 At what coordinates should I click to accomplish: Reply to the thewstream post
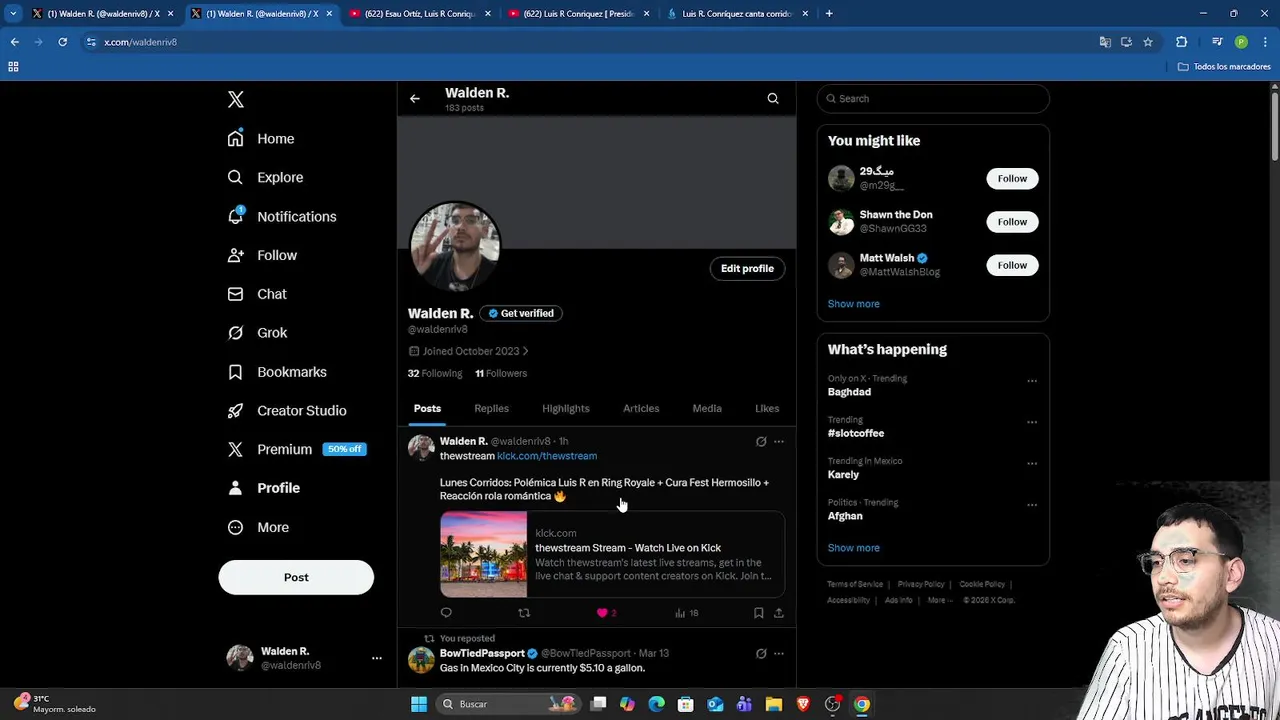coord(446,613)
